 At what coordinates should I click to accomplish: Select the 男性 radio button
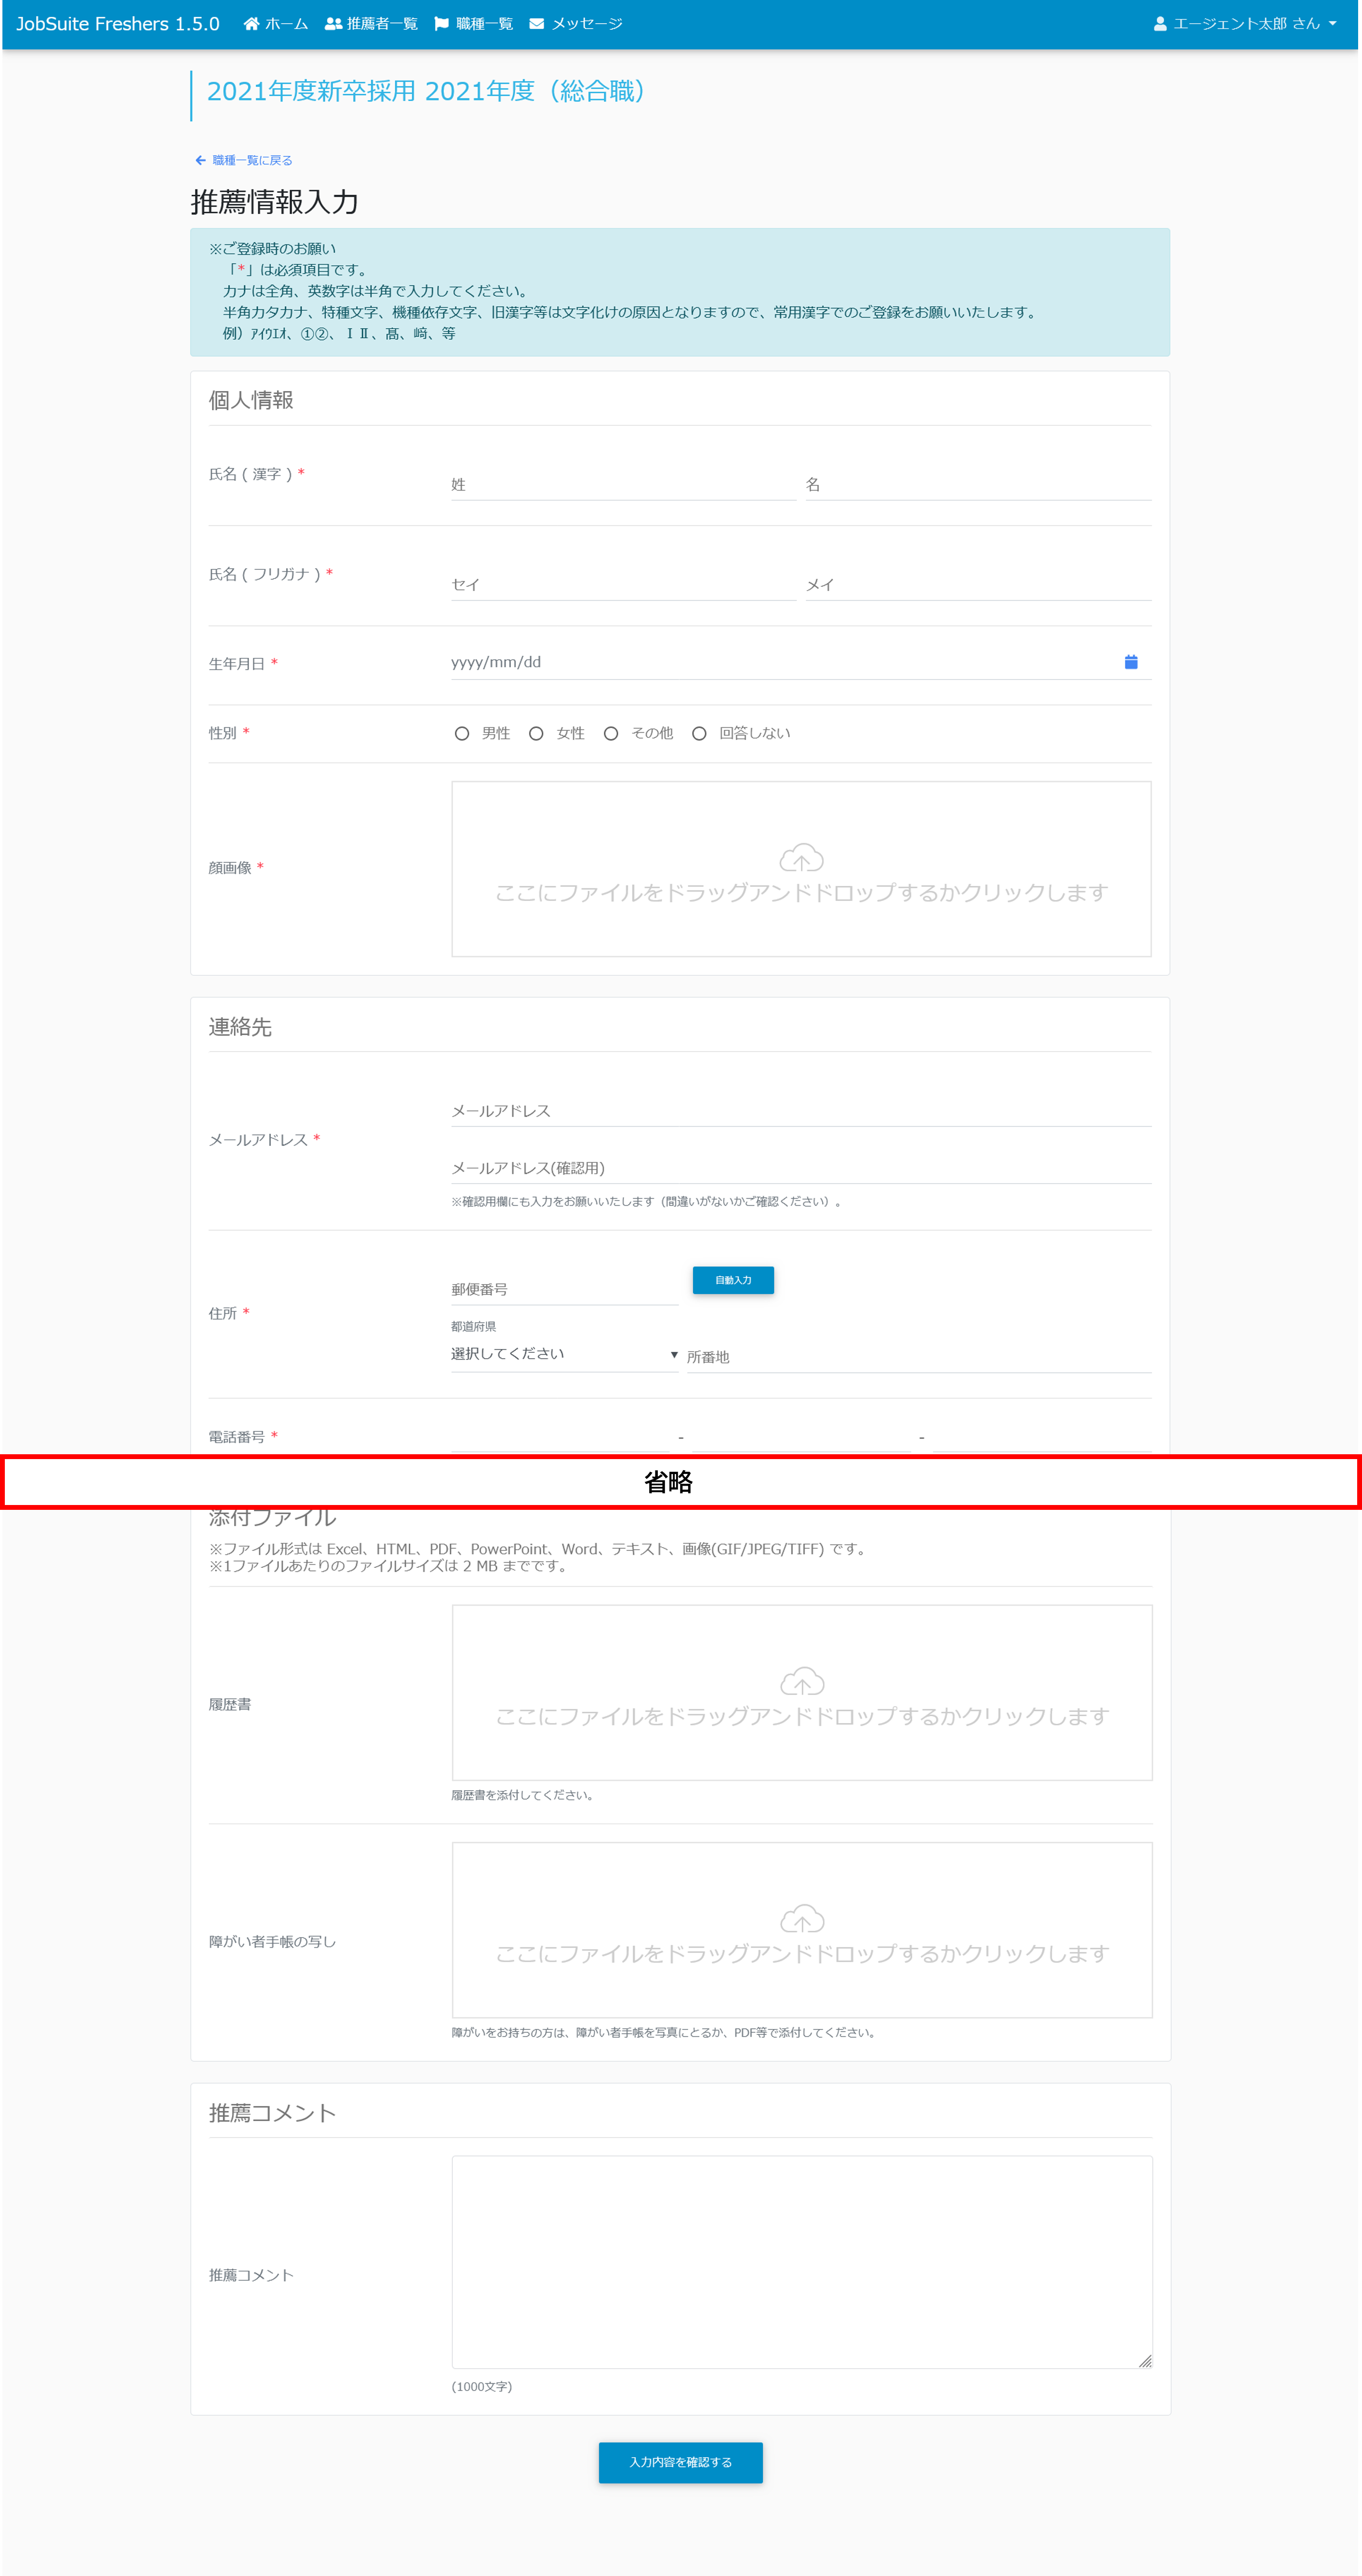pyautogui.click(x=462, y=733)
